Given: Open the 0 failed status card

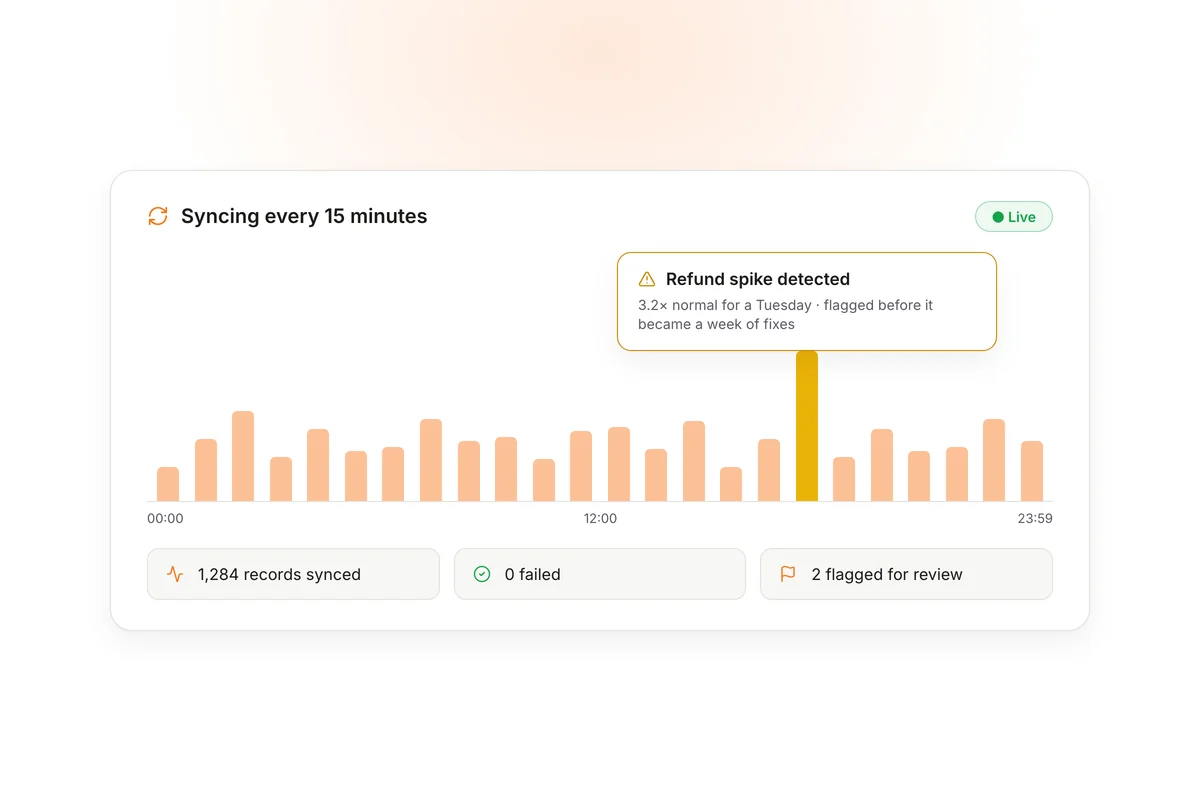Looking at the screenshot, I should click(x=600, y=574).
